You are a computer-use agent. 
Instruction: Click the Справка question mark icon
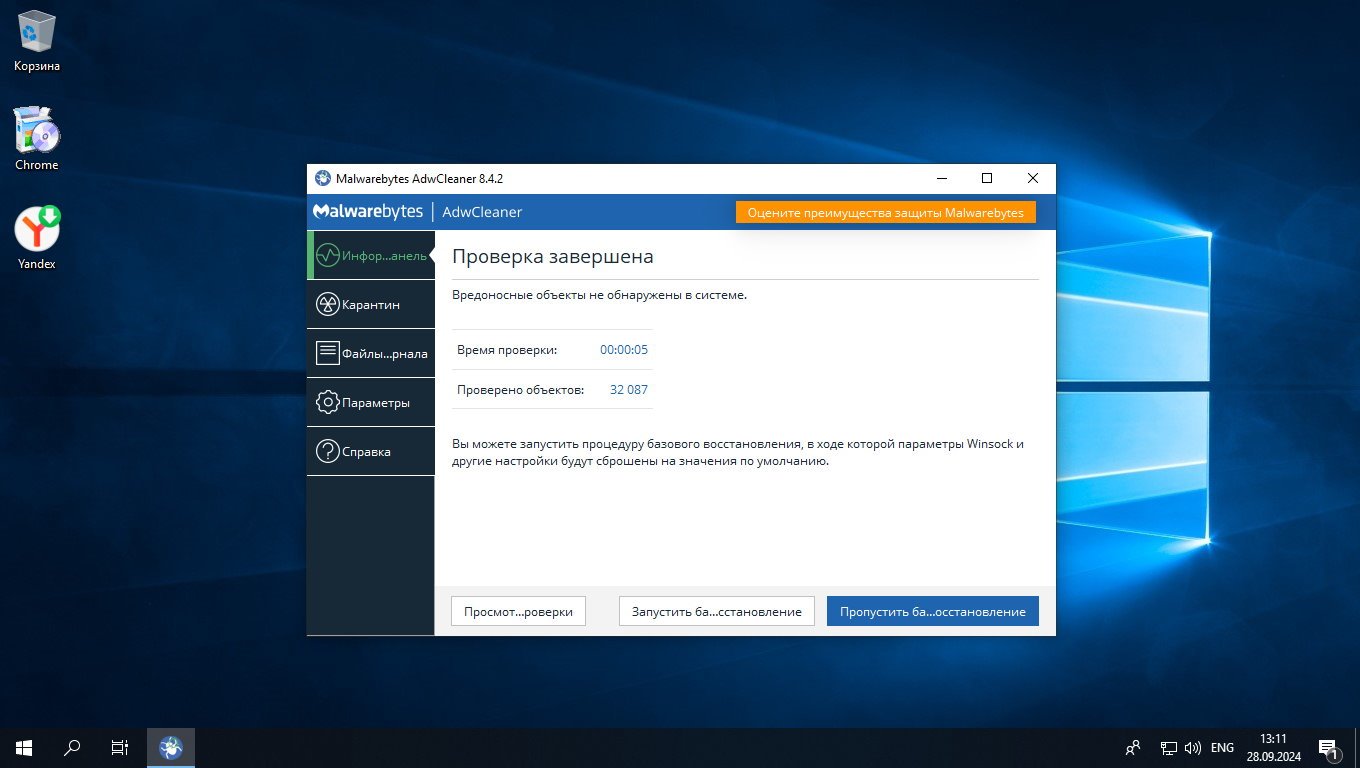click(327, 451)
